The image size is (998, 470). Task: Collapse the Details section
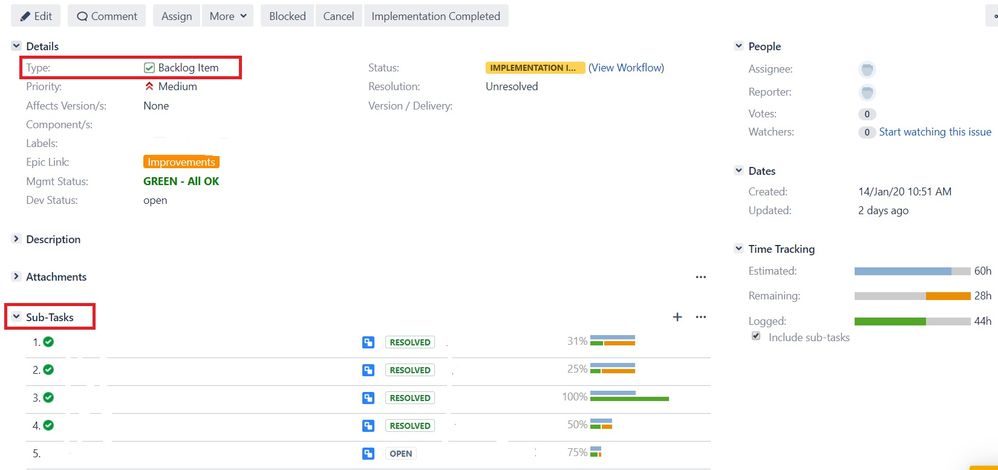pos(17,46)
